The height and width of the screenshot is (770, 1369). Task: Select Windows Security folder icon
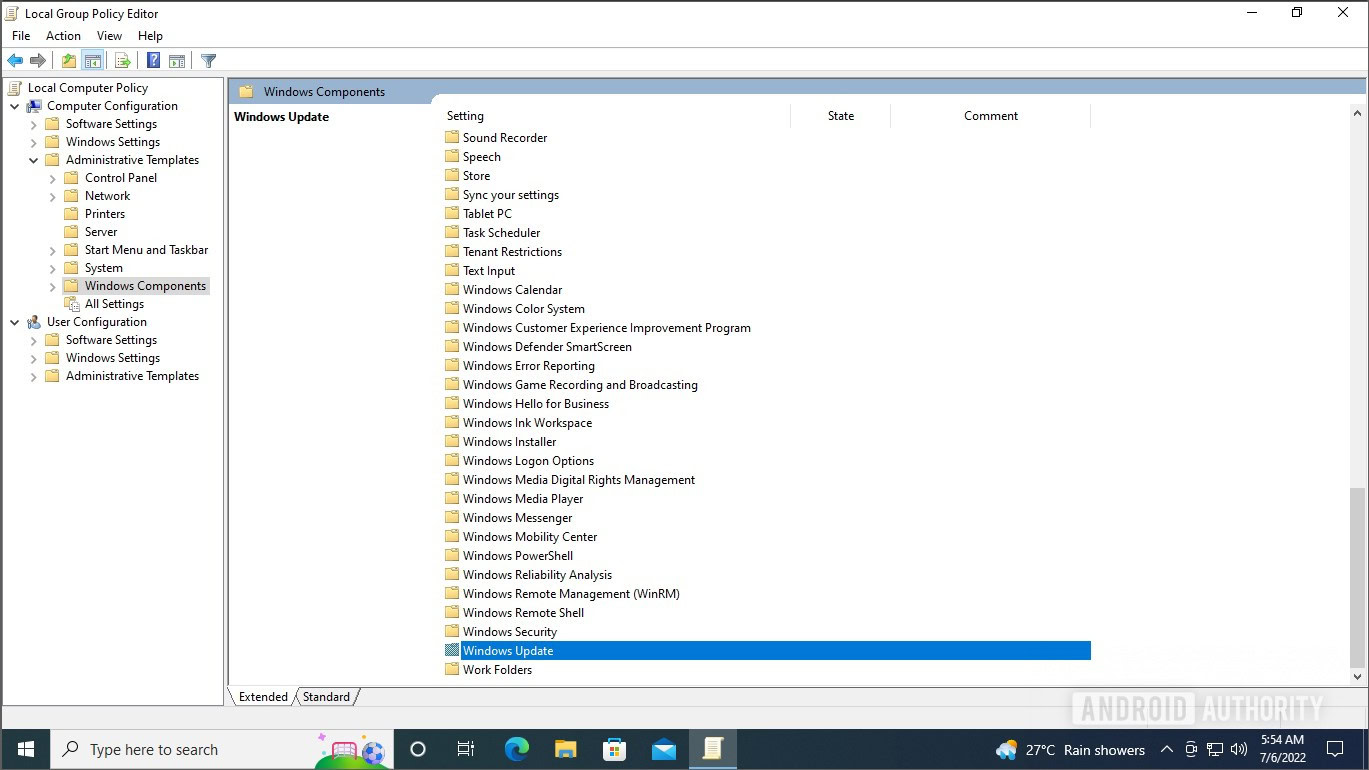coord(452,631)
